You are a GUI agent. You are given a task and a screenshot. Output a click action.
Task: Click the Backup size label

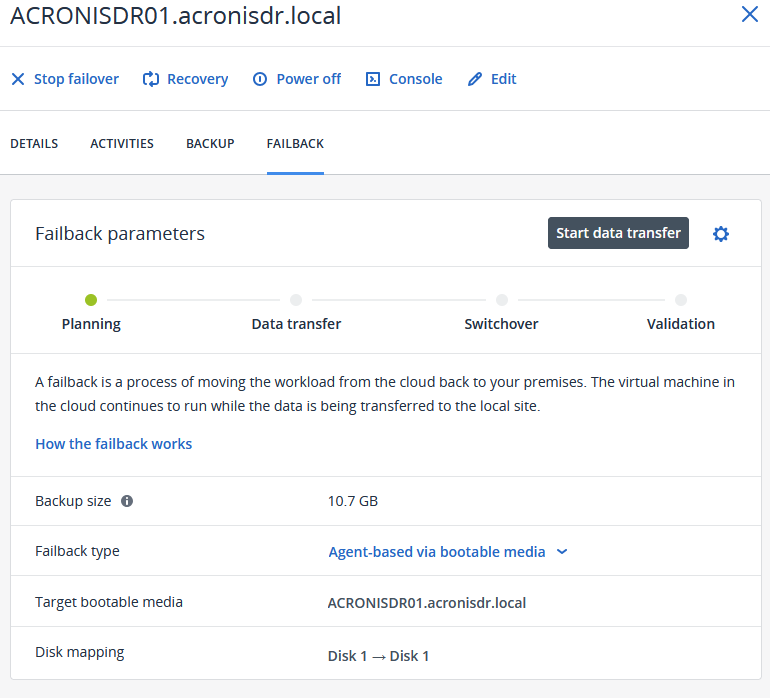coord(73,501)
